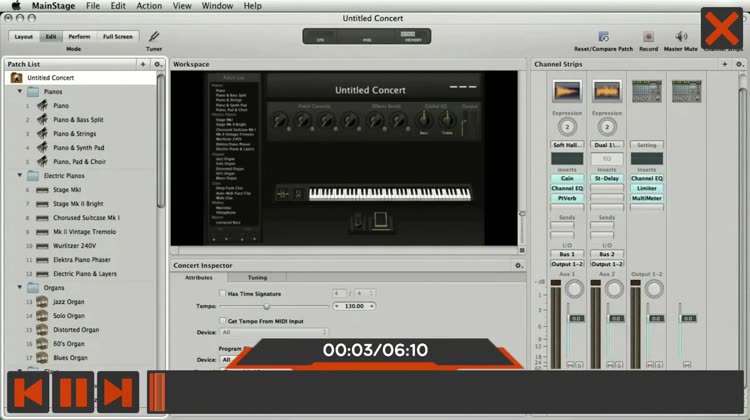Open the Device dropdown set to All
The height and width of the screenshot is (420, 750).
coord(274,332)
